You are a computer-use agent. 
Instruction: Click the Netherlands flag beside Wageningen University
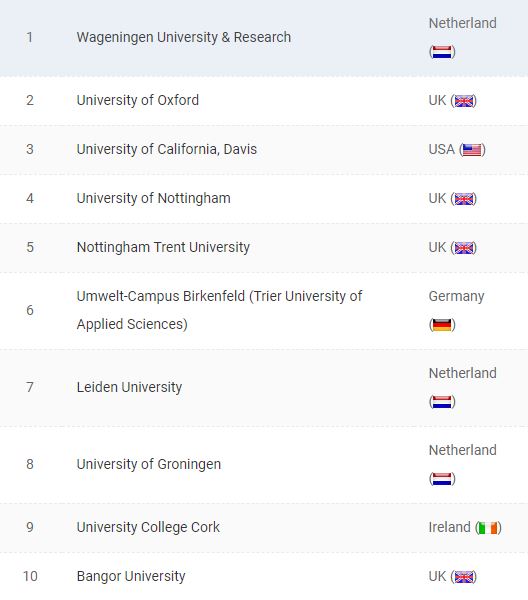point(442,52)
